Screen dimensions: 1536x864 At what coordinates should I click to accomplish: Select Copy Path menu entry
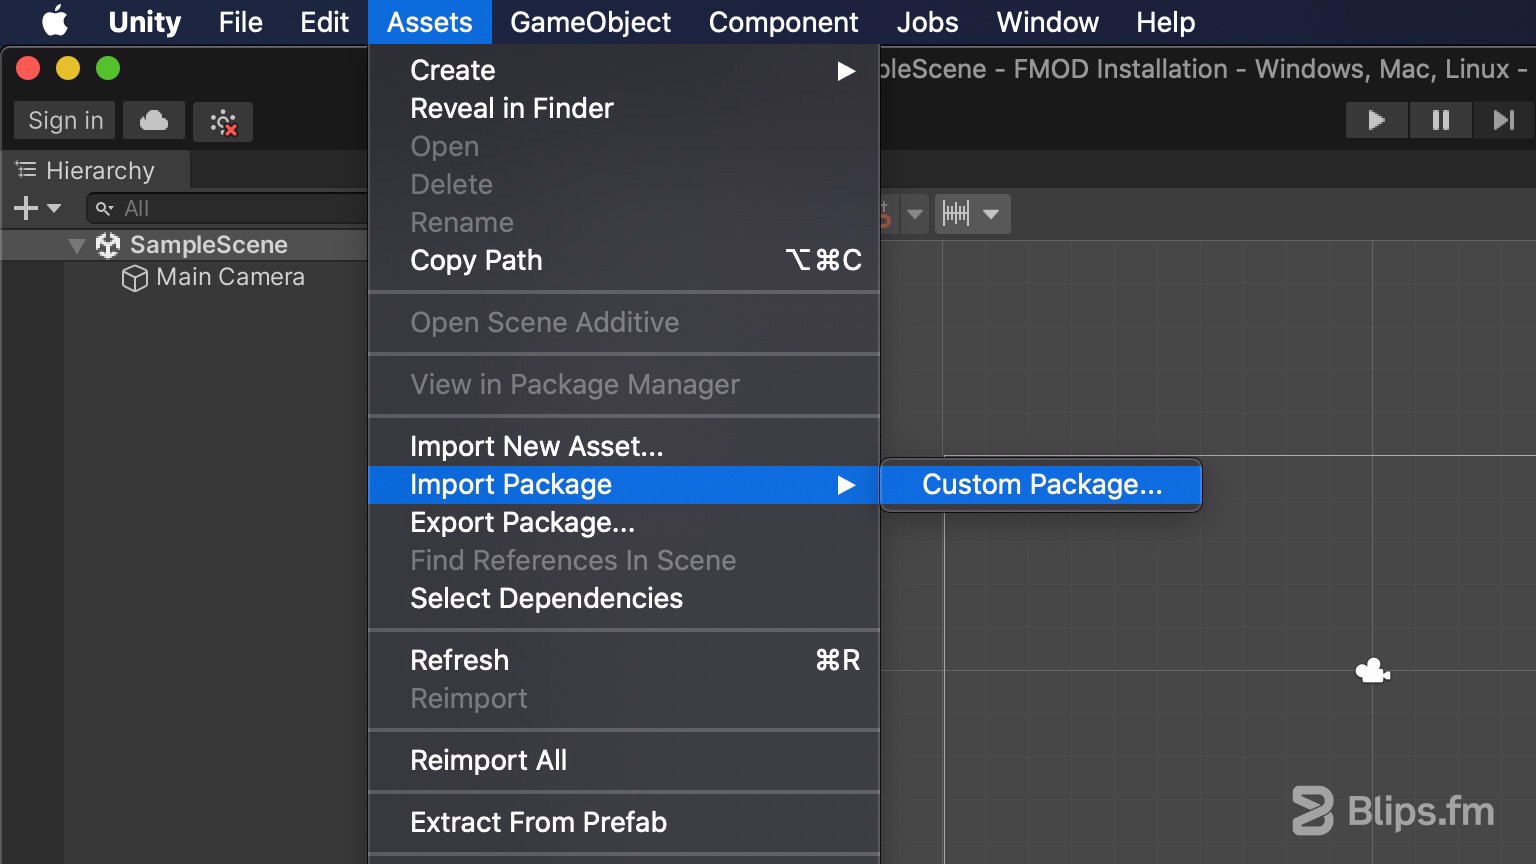(x=624, y=260)
